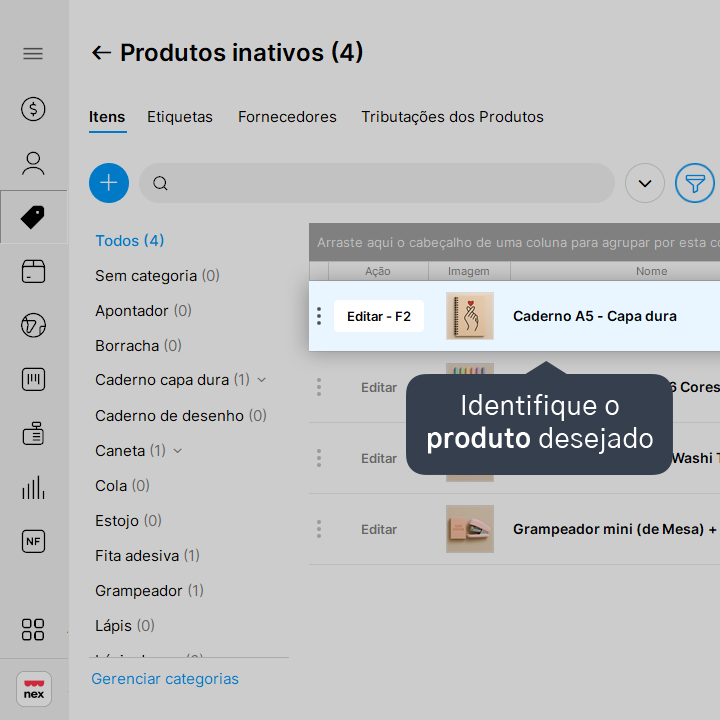
Task: Open the three-dot menu for Grampeador mini row
Action: coord(319,529)
